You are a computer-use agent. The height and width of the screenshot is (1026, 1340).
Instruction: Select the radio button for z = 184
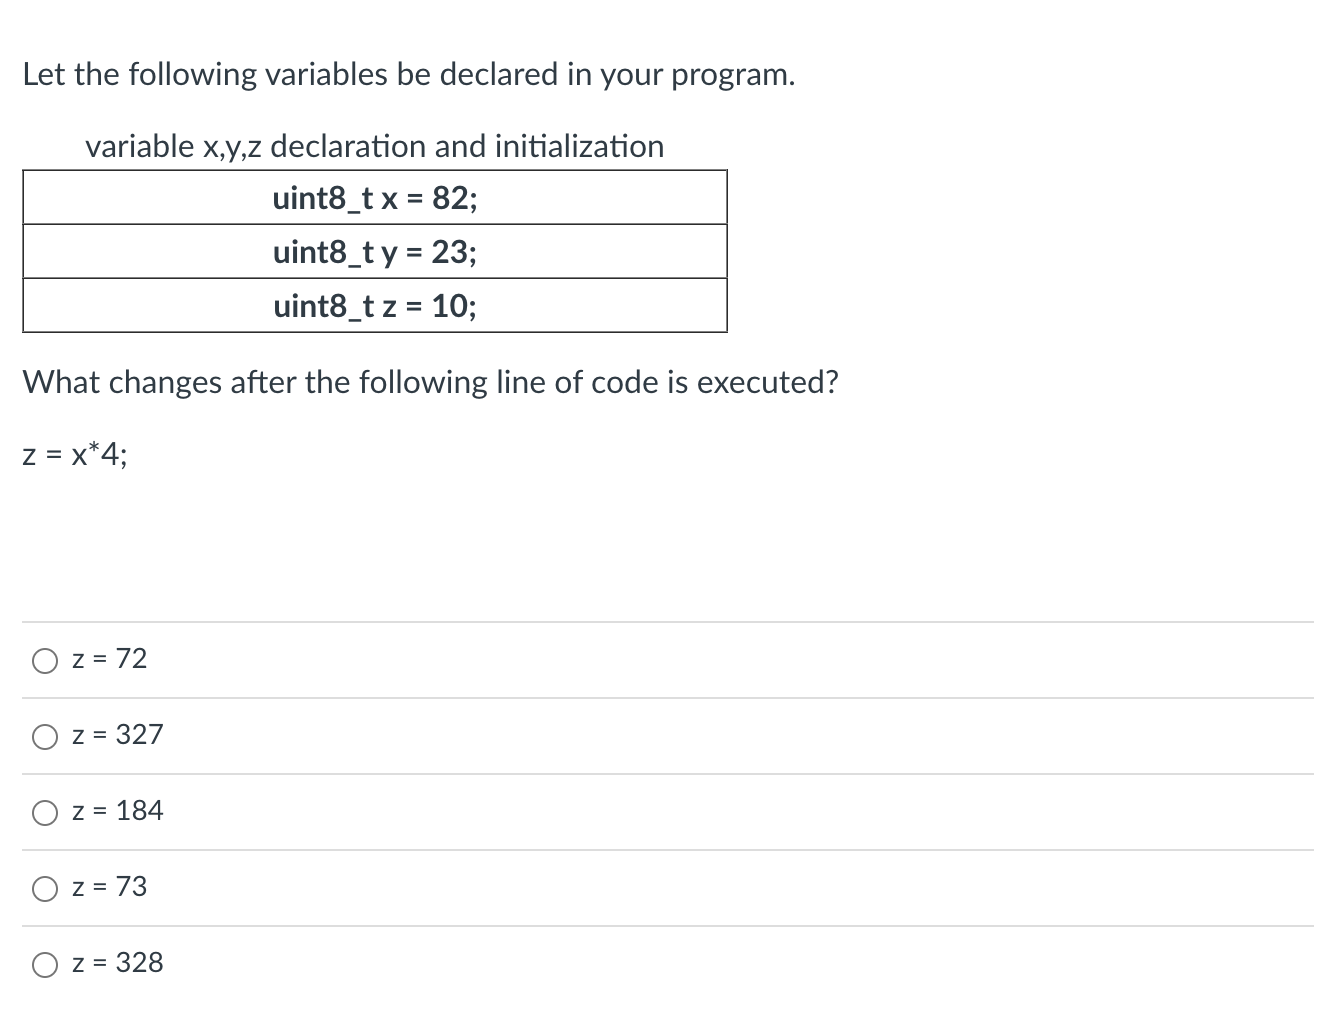(x=44, y=813)
